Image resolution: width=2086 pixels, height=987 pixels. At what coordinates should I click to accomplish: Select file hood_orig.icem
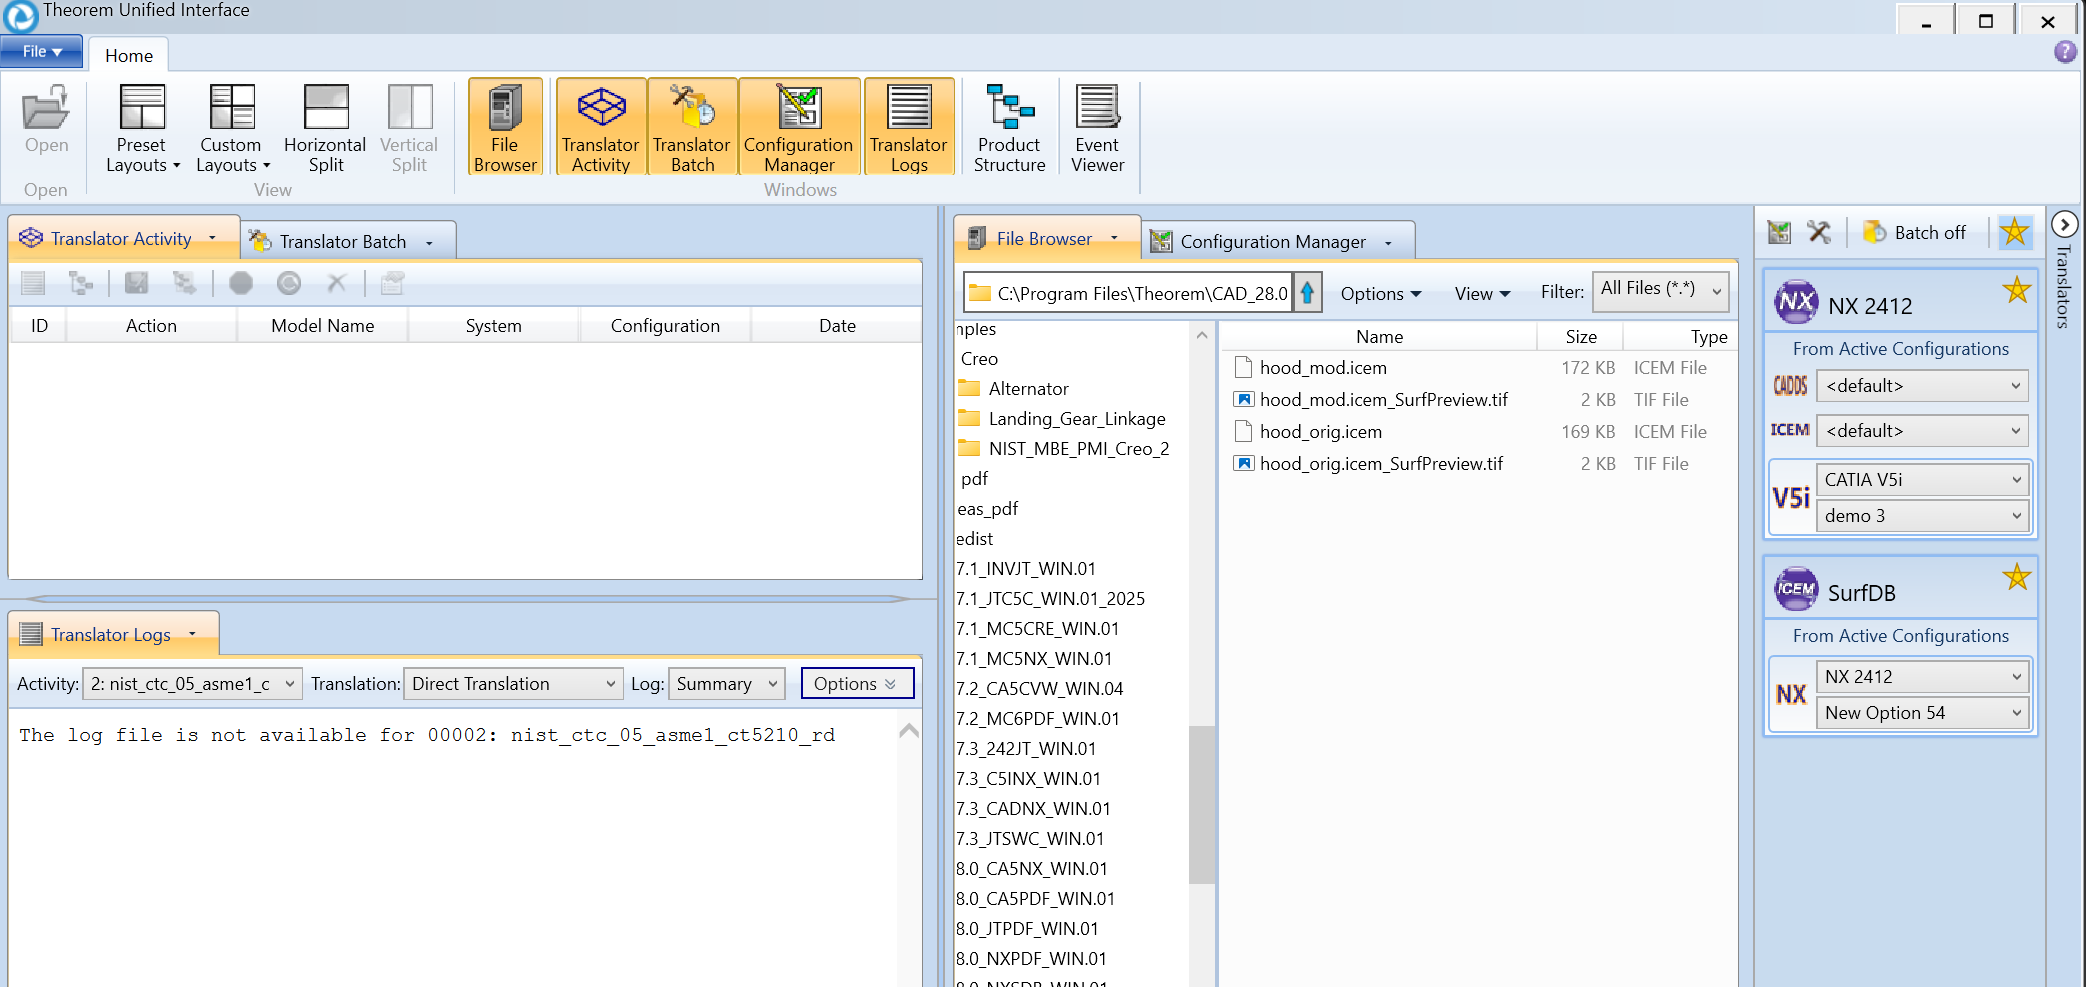[x=1321, y=432]
